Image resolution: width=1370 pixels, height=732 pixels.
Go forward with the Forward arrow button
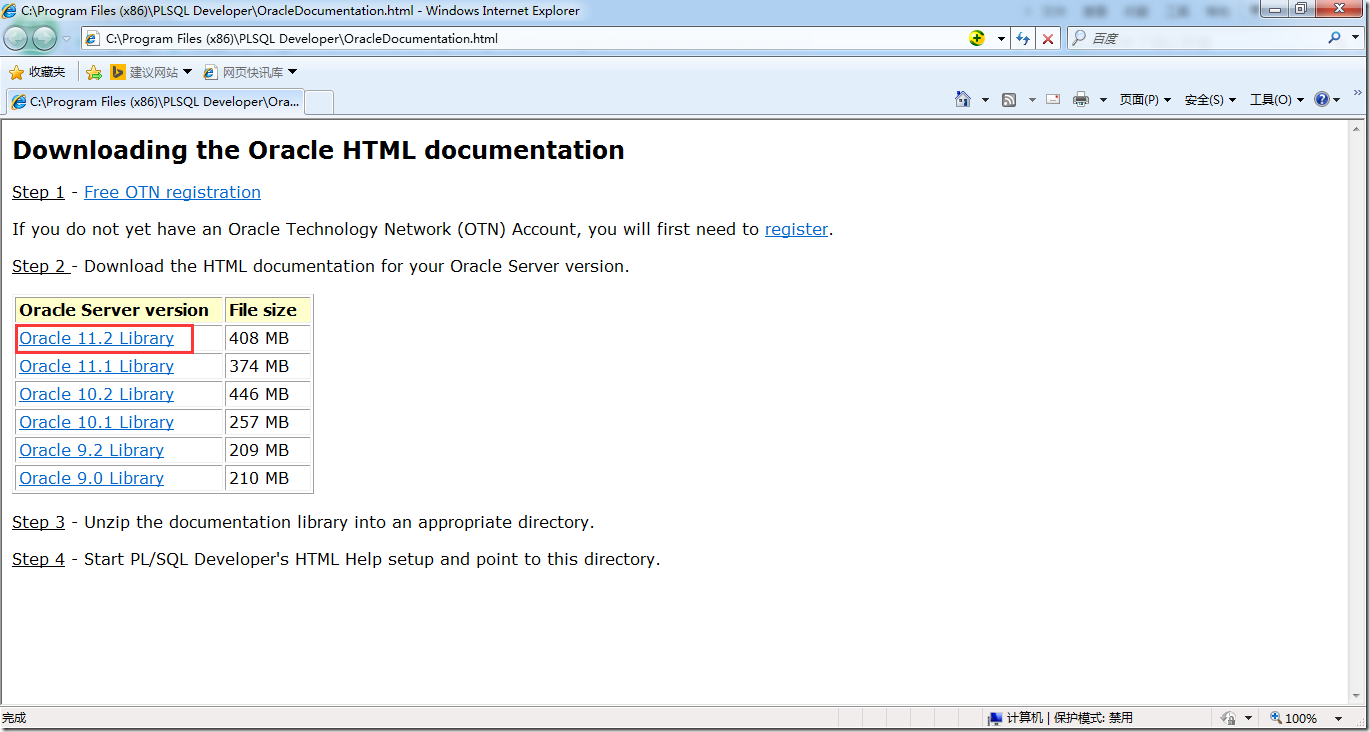(x=45, y=38)
